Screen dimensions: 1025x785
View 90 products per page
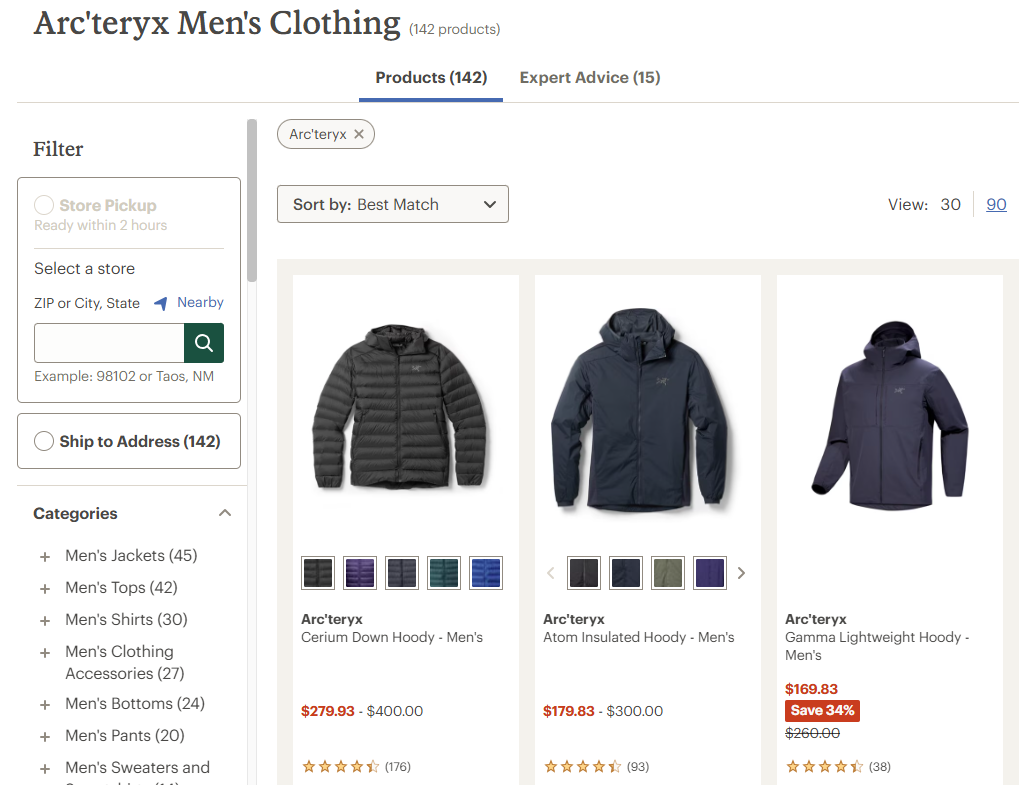[996, 204]
